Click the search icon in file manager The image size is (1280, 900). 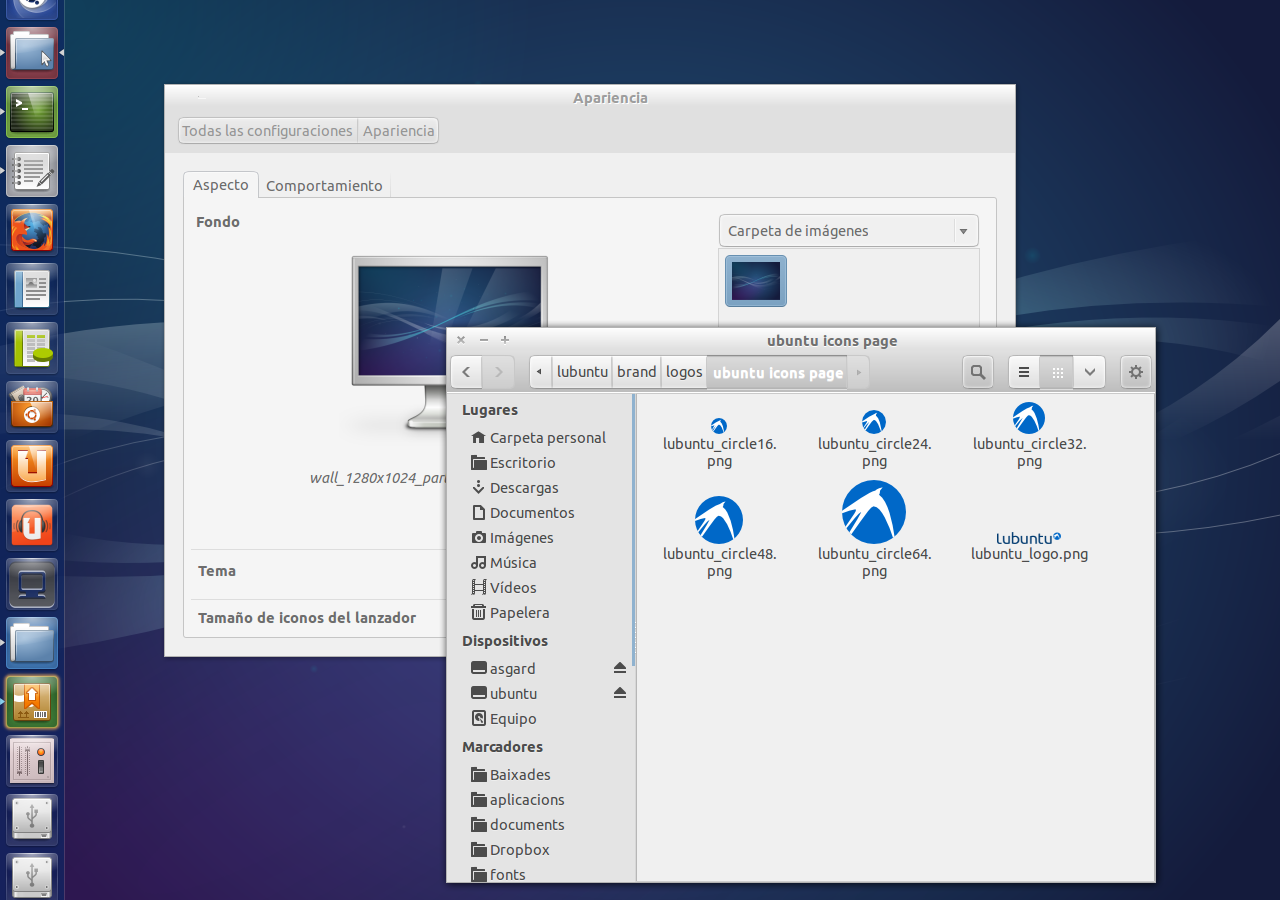pos(977,372)
